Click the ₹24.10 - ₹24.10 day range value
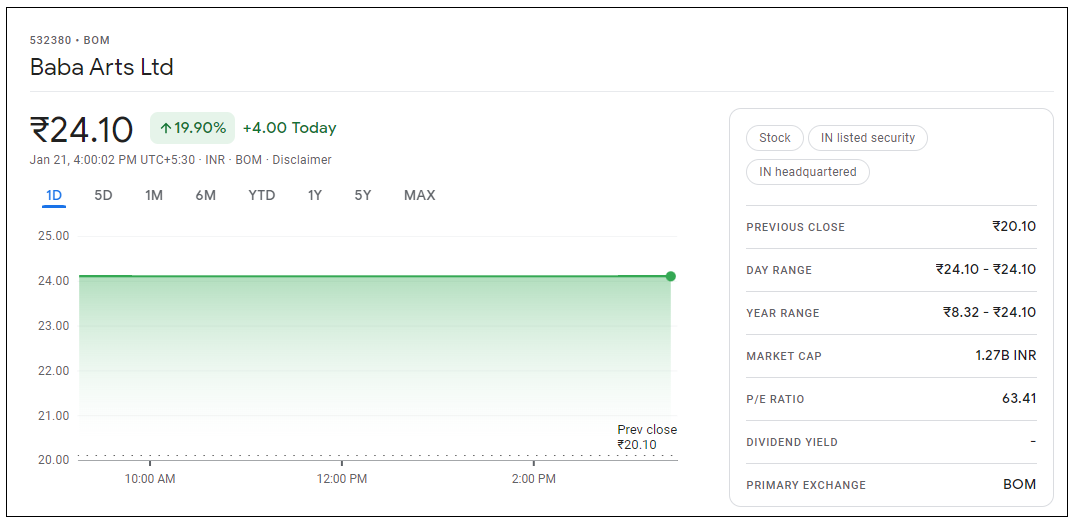This screenshot has width=1076, height=525. (x=985, y=270)
